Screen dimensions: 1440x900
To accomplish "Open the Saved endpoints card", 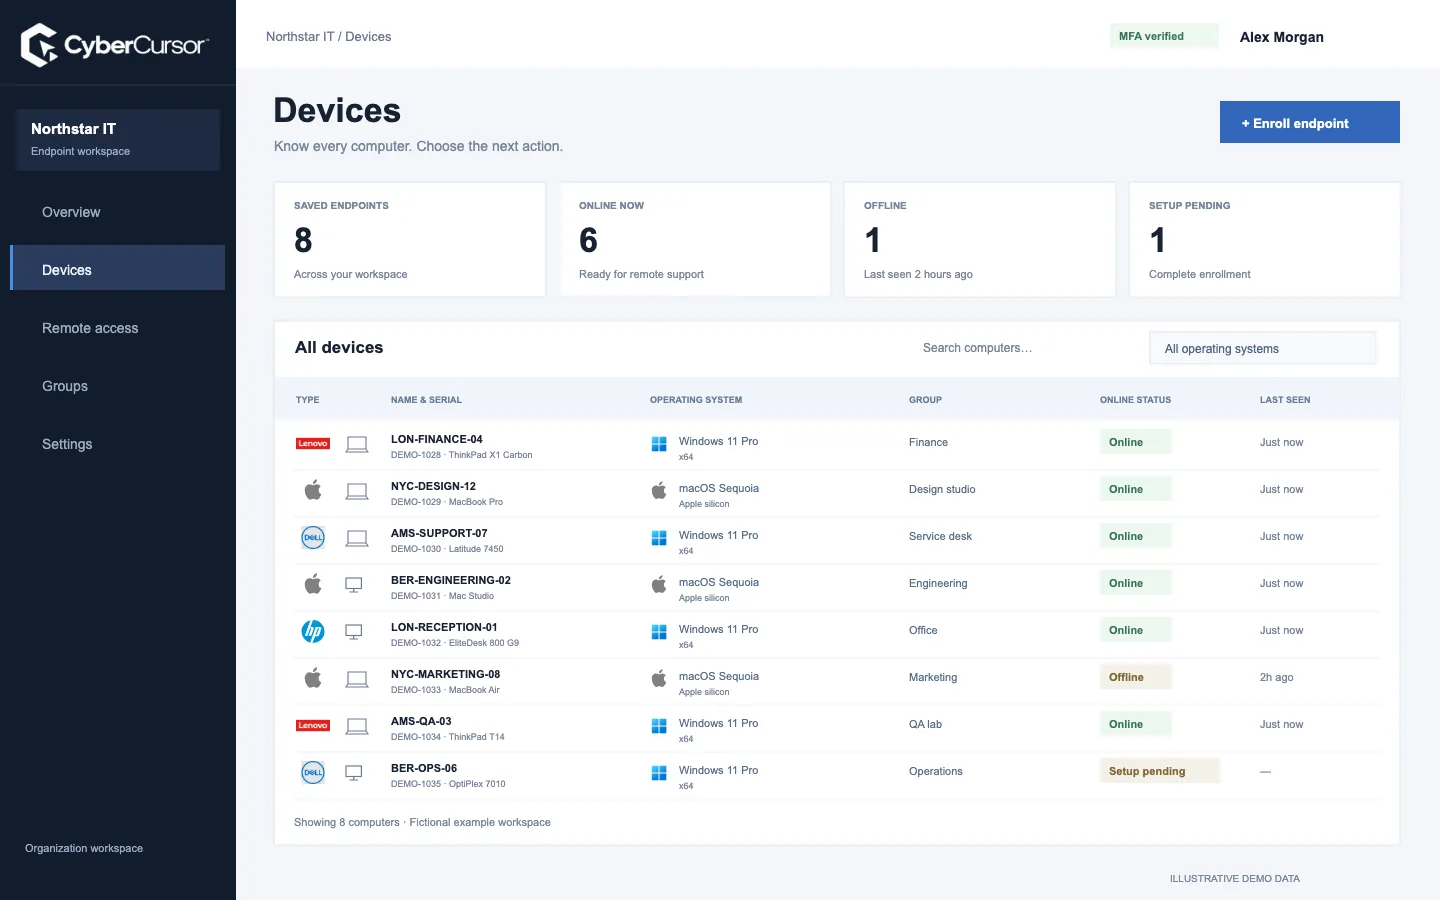I will coord(410,239).
